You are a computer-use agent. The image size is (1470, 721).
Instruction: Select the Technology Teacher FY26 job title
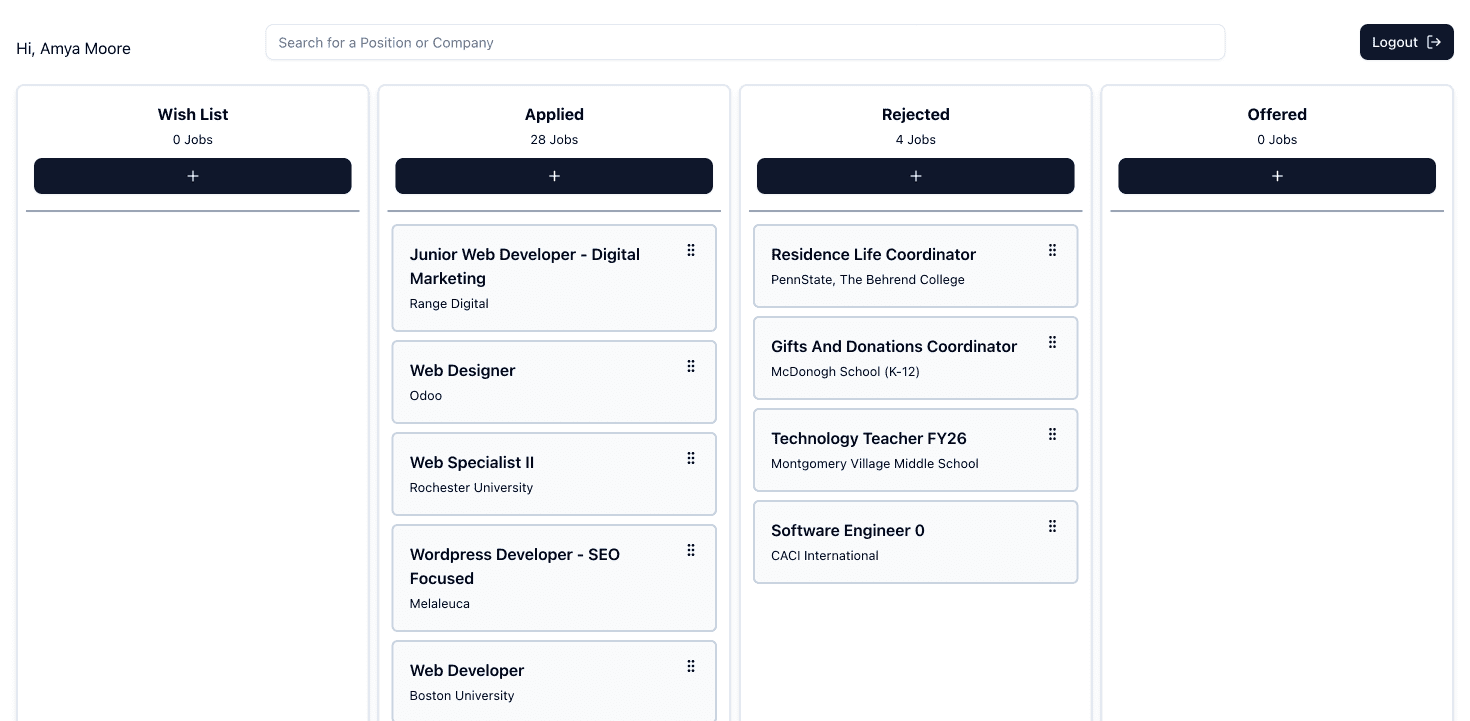[869, 438]
